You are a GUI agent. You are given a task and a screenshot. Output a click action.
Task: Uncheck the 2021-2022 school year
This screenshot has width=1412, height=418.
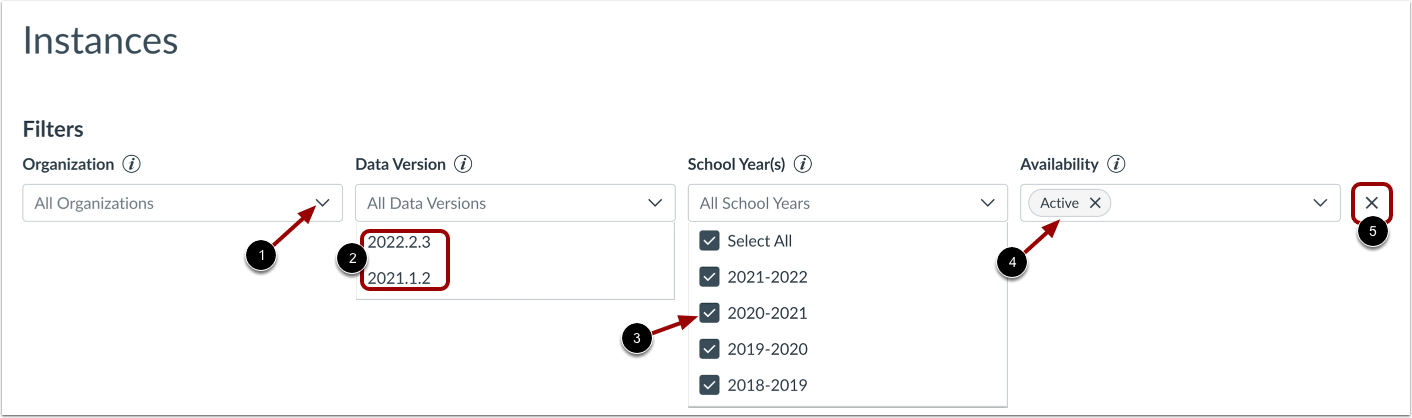click(x=709, y=277)
